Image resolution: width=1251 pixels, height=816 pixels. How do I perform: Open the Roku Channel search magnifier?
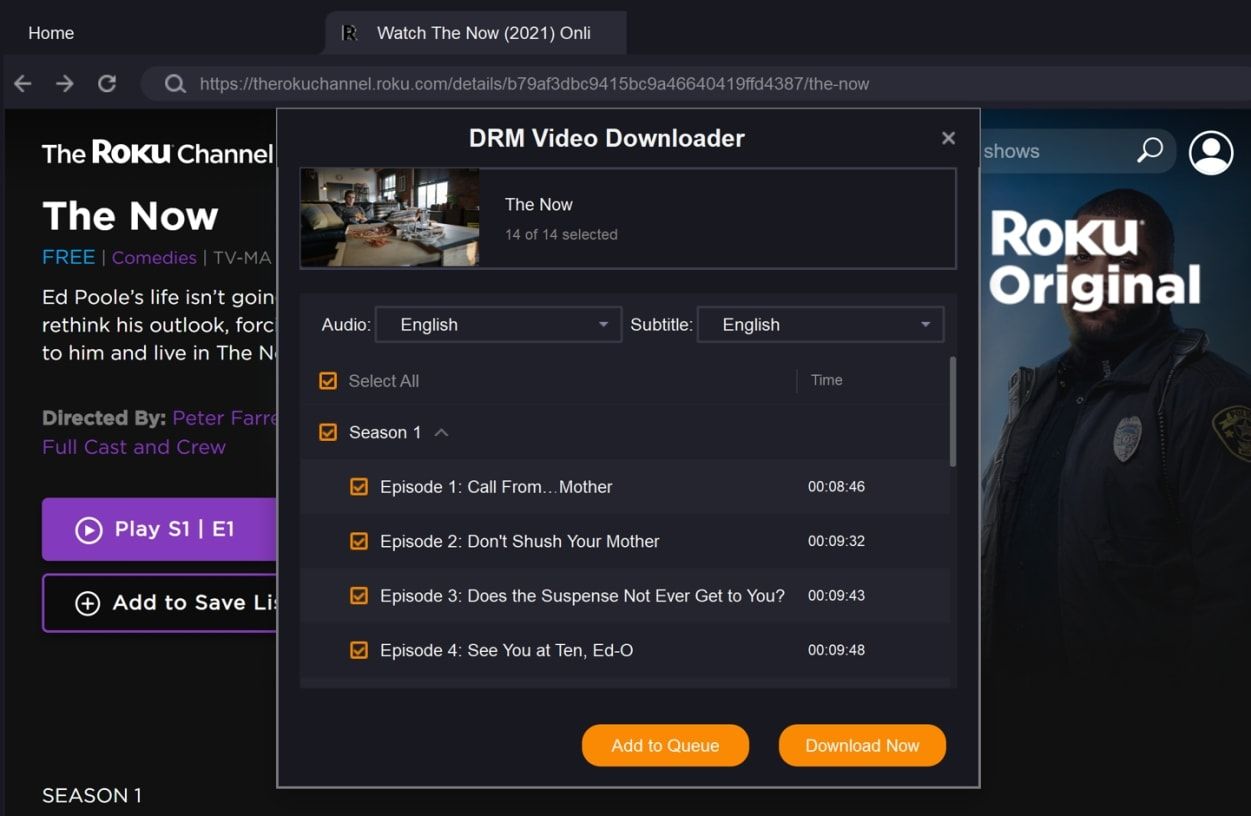pyautogui.click(x=1150, y=151)
